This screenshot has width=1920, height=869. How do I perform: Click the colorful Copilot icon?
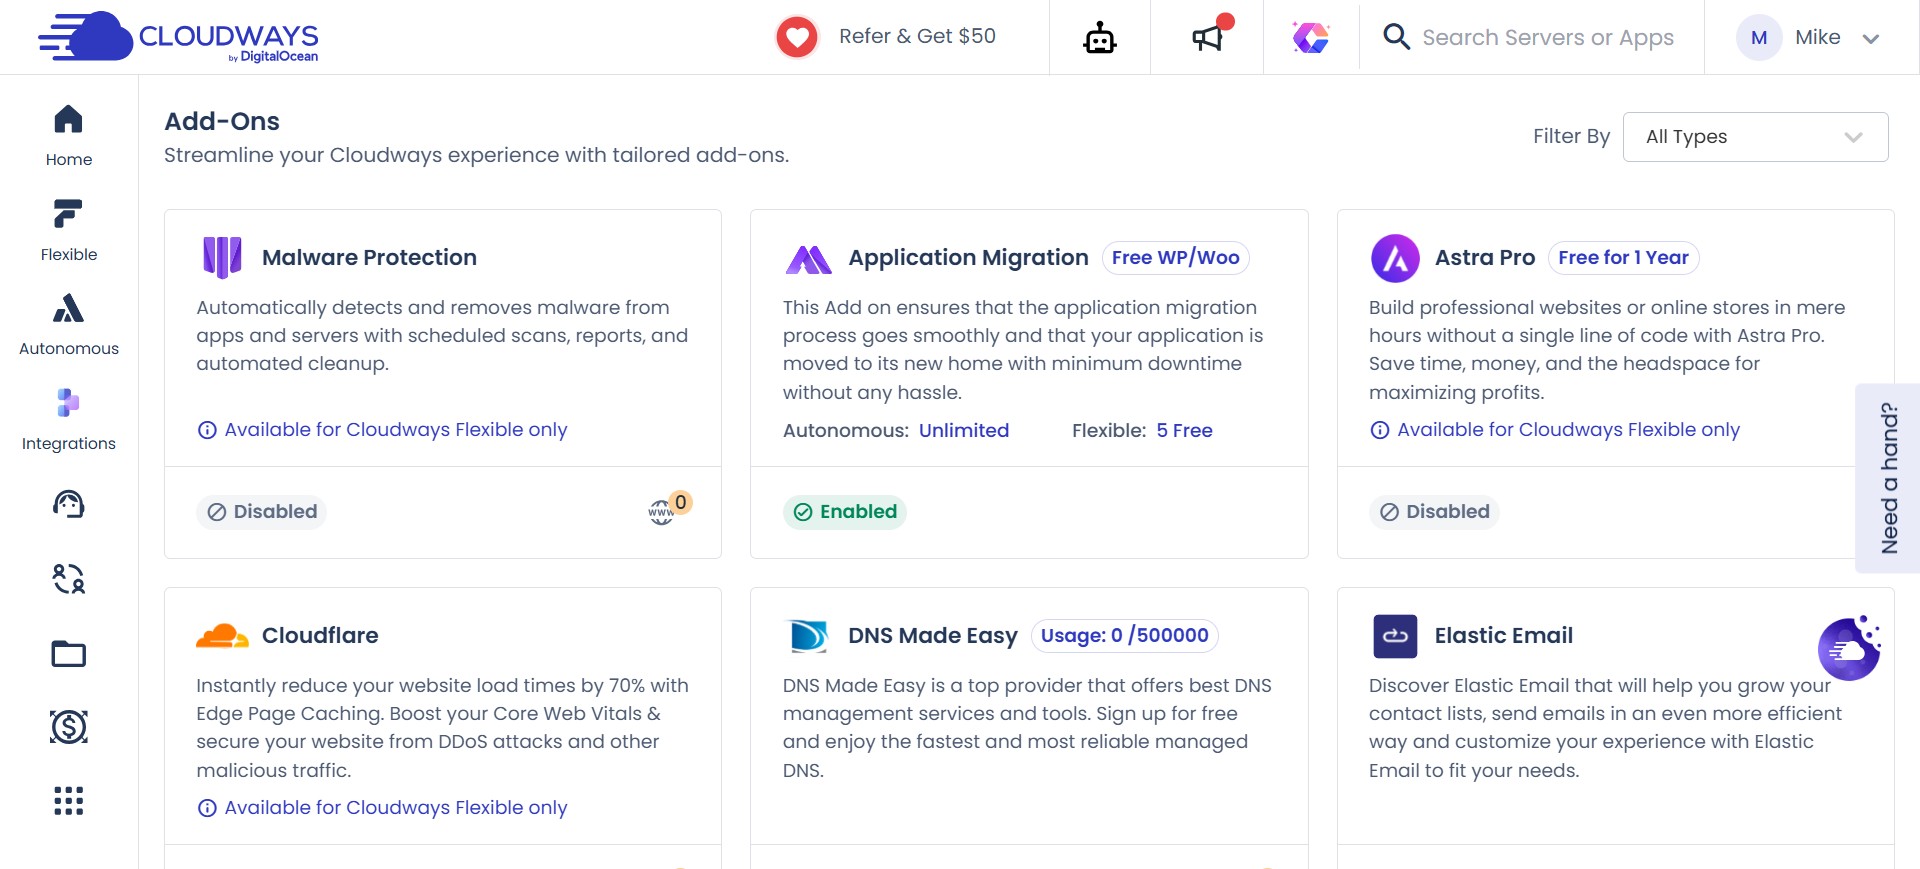1311,38
